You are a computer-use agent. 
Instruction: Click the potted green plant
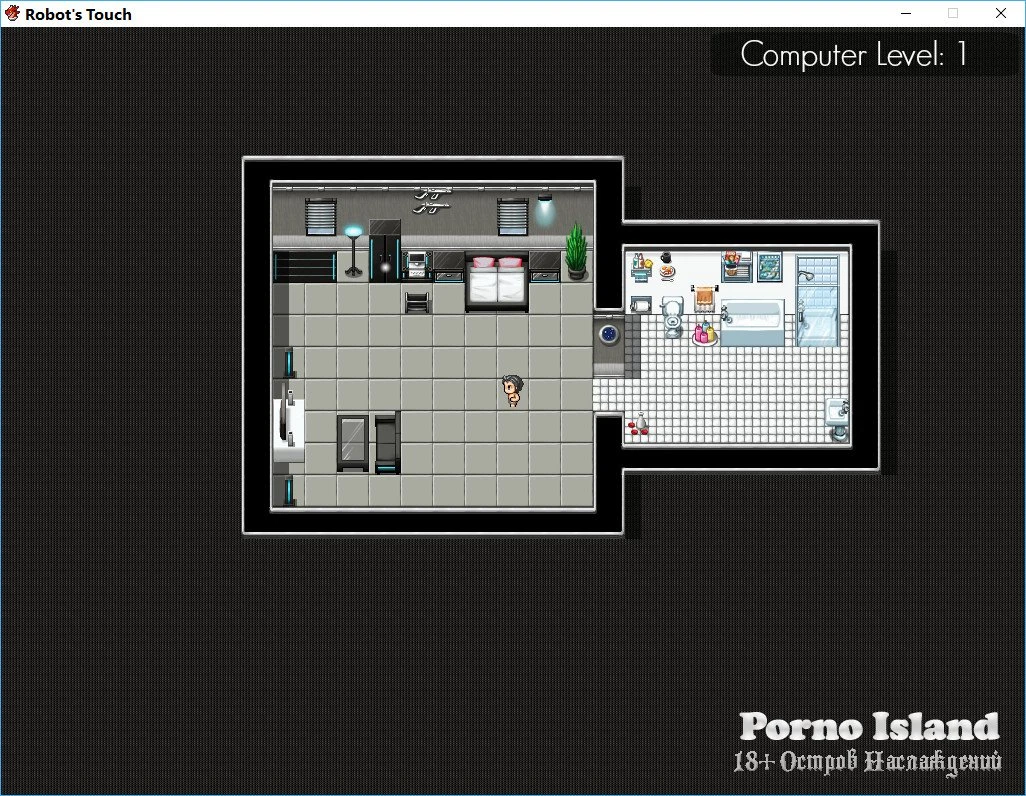[x=576, y=251]
